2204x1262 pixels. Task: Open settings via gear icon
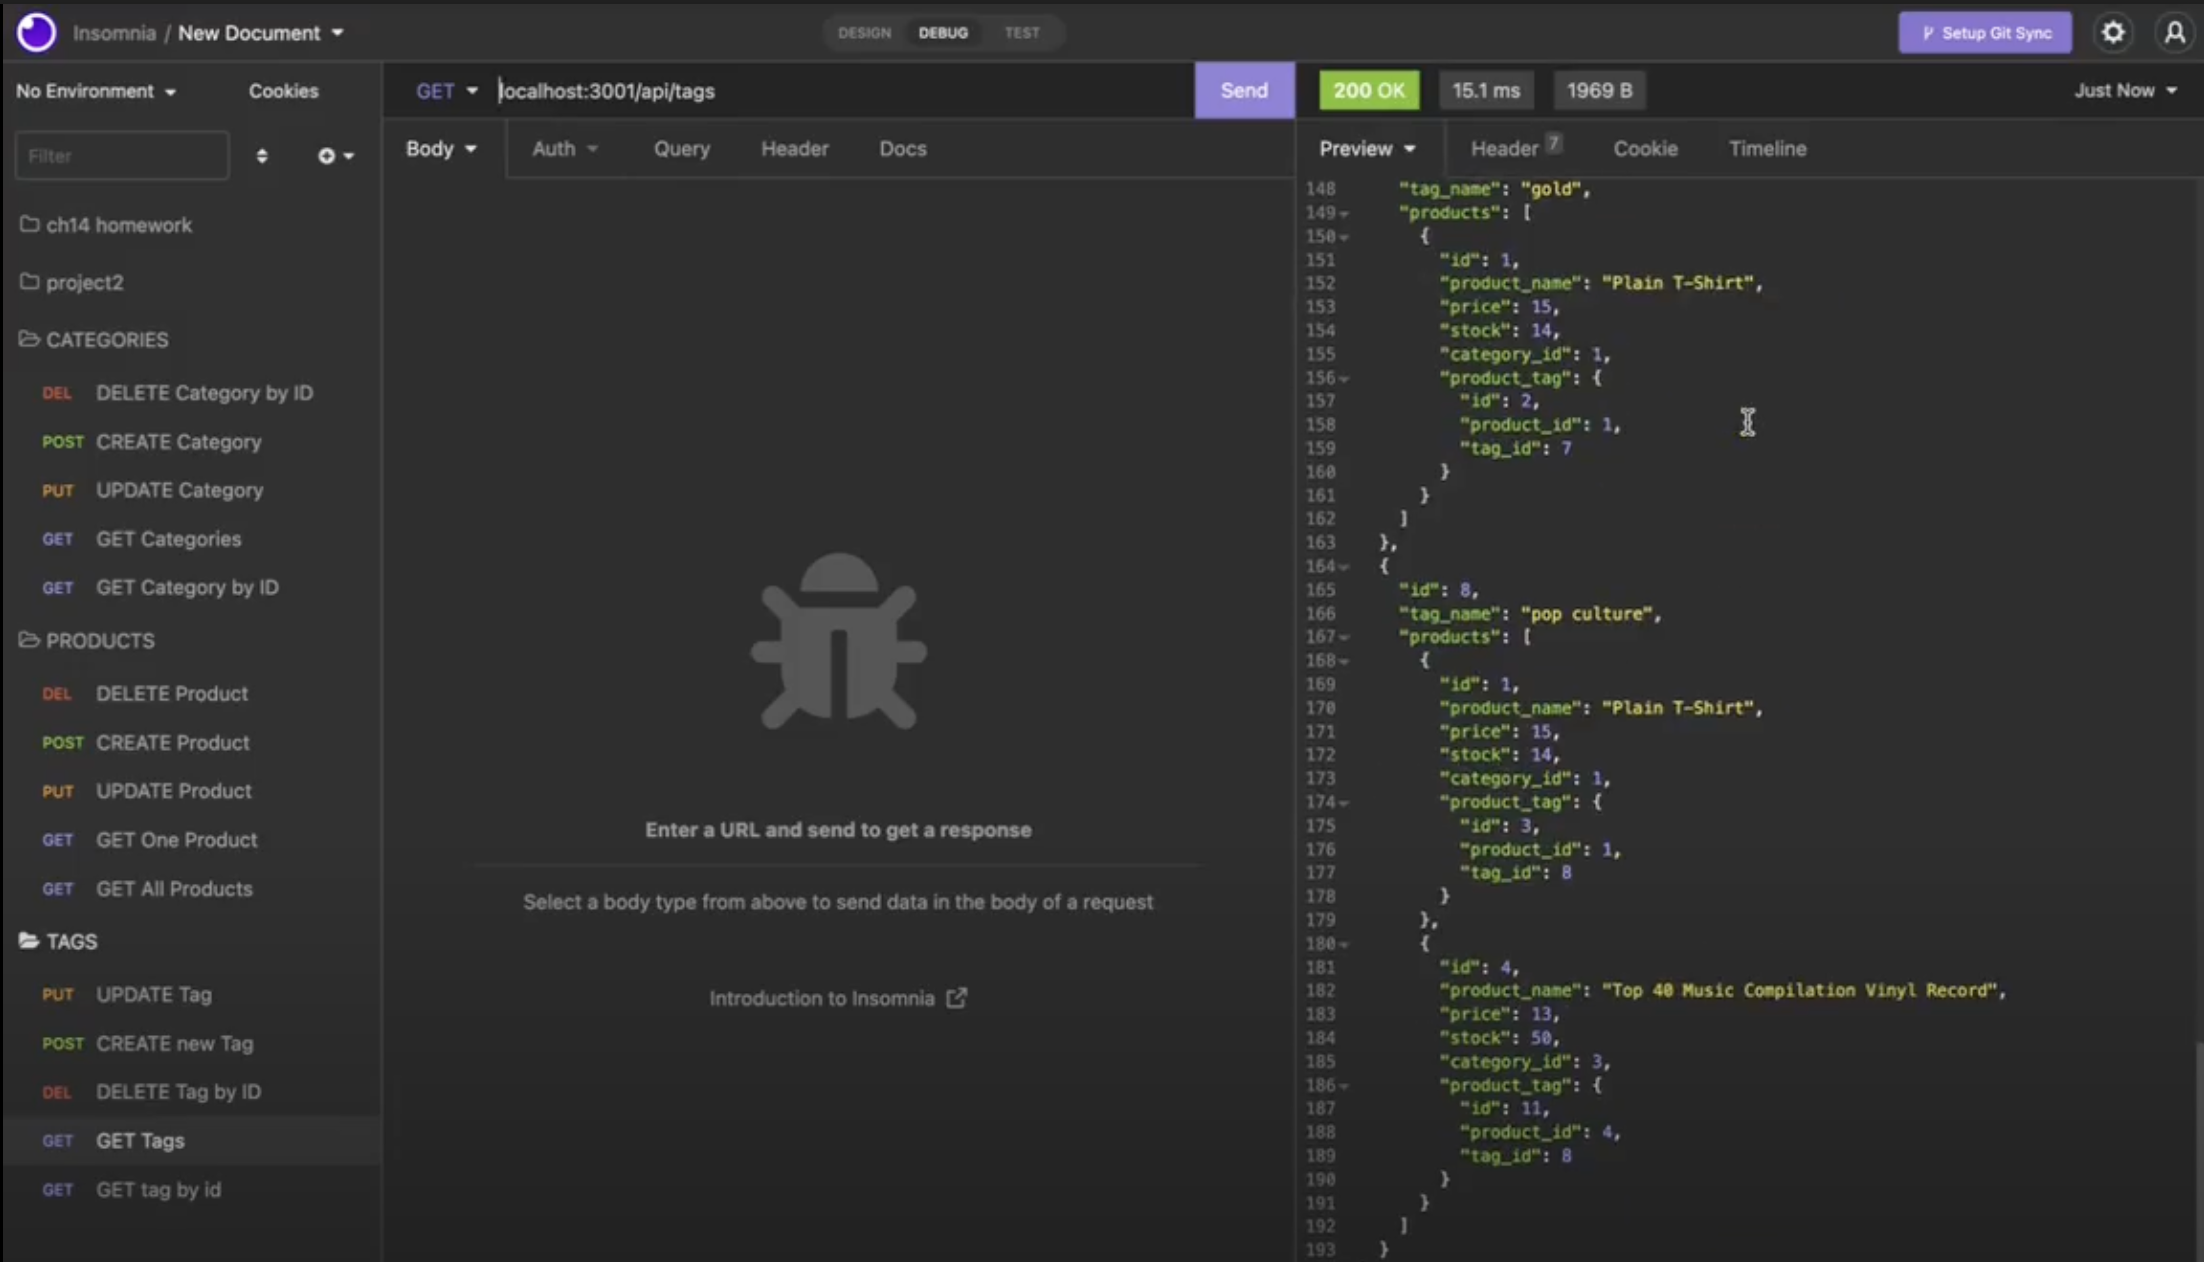tap(2112, 33)
